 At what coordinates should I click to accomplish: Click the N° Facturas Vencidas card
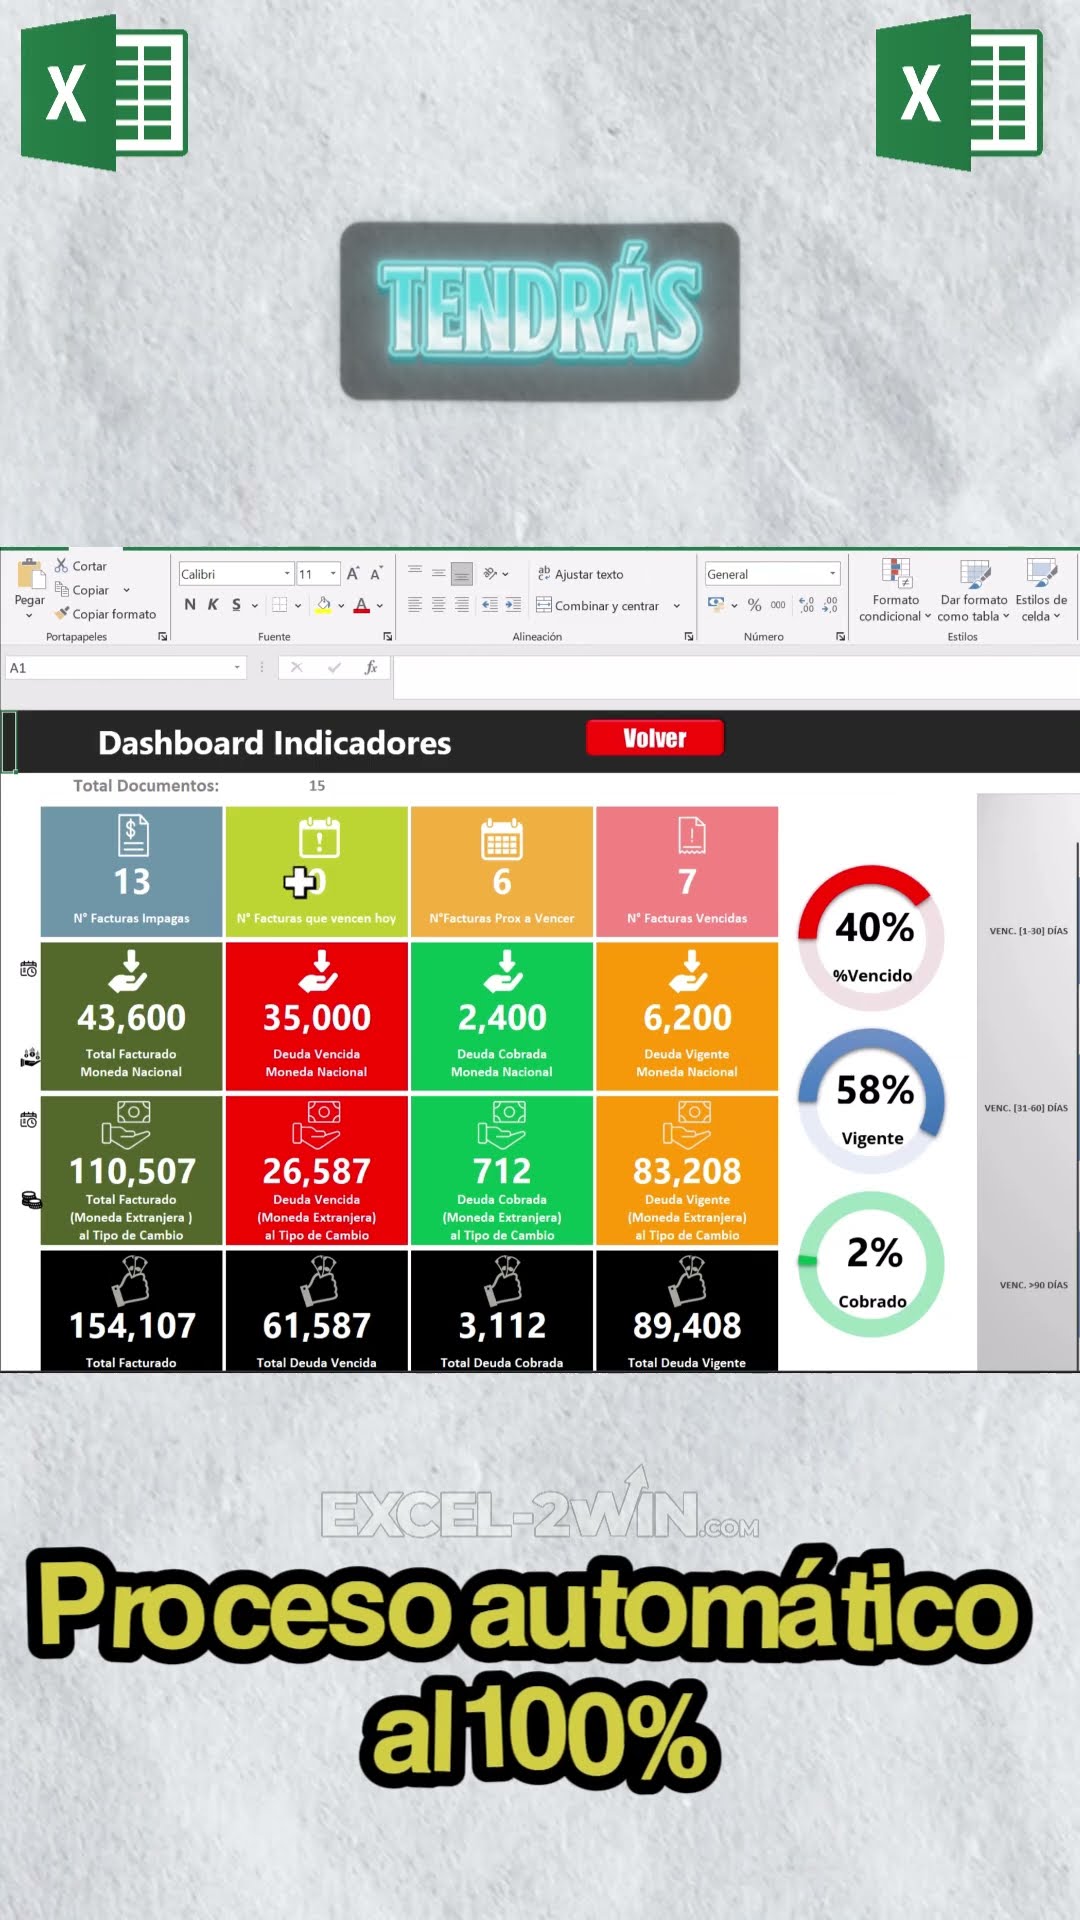pos(687,872)
